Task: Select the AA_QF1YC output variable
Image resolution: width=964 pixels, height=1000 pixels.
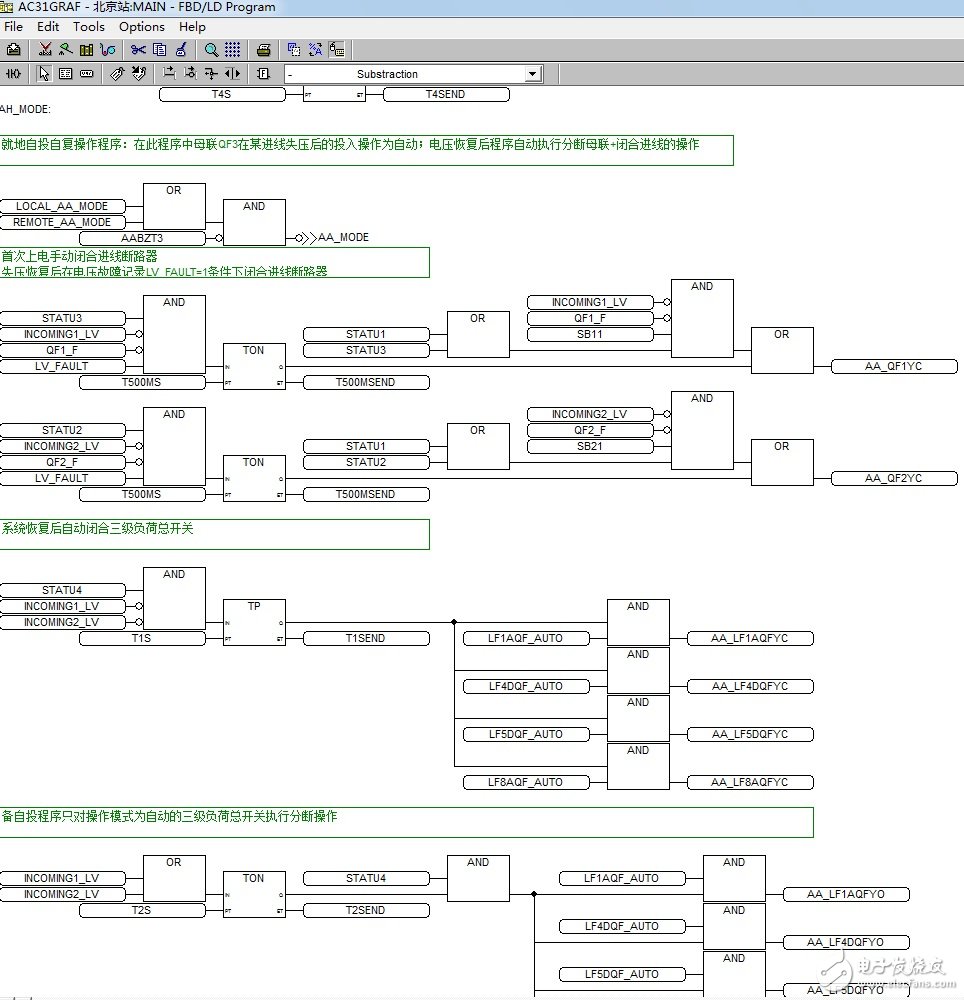Action: pos(894,367)
